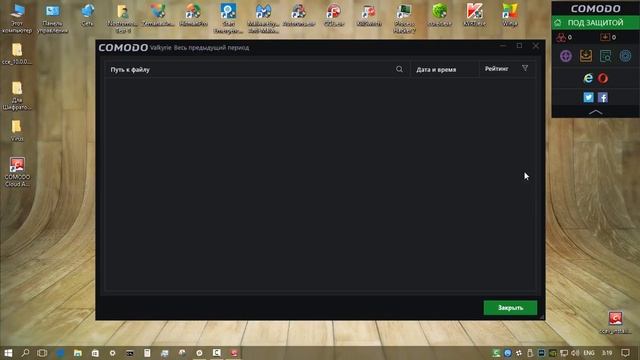Image resolution: width=640 pixels, height=360 pixels.
Task: Click the document magnifier icon in widget
Action: pyautogui.click(x=605, y=56)
